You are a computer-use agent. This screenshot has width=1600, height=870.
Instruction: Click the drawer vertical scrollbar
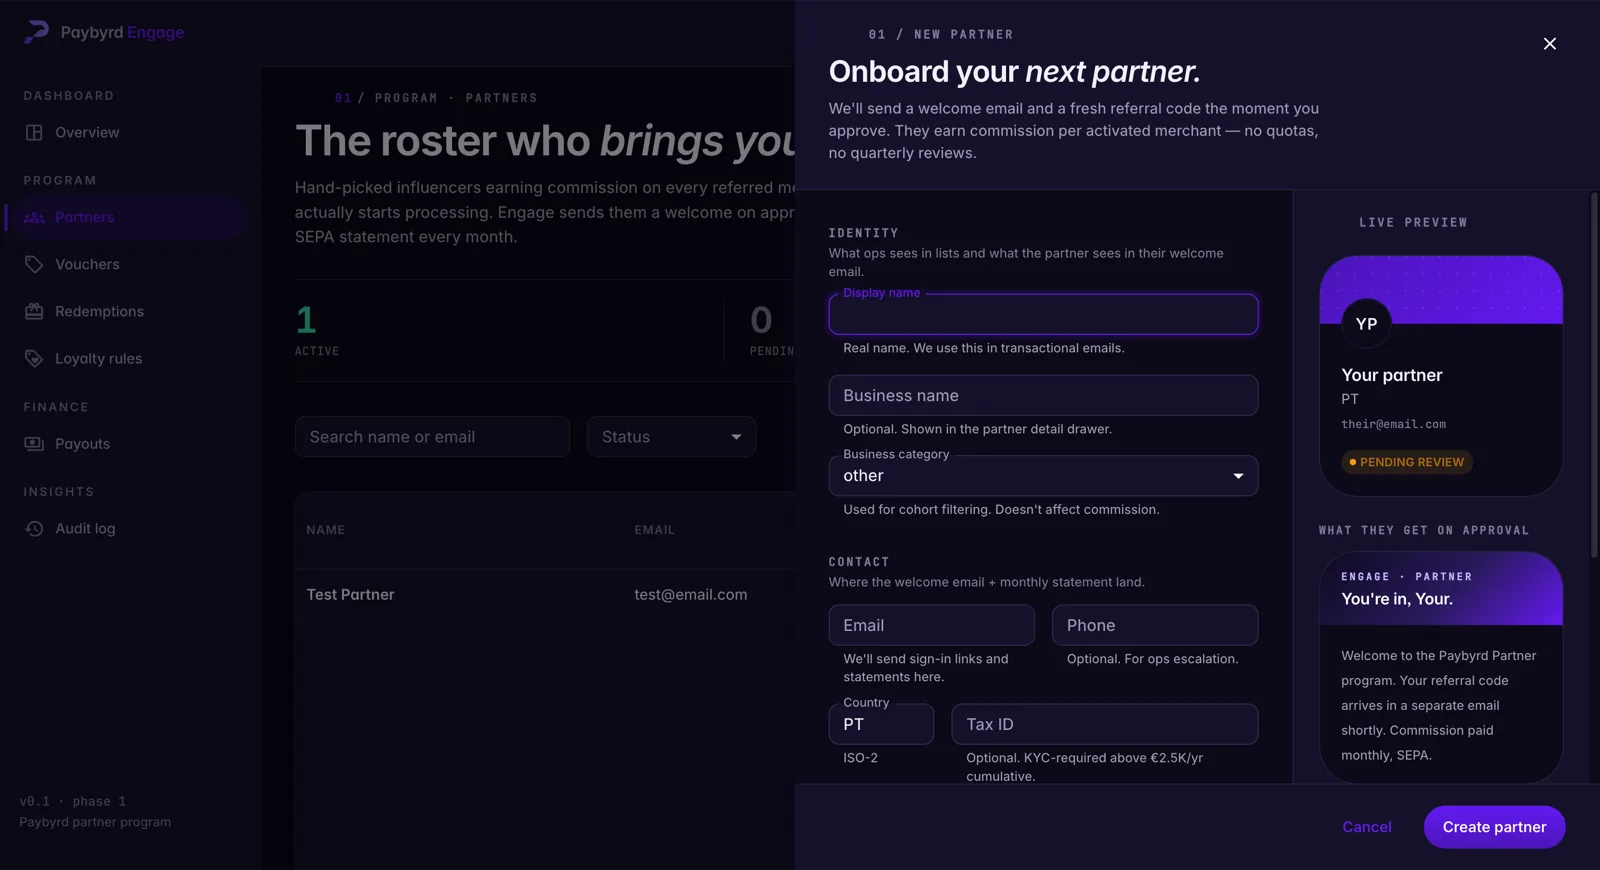1594,375
